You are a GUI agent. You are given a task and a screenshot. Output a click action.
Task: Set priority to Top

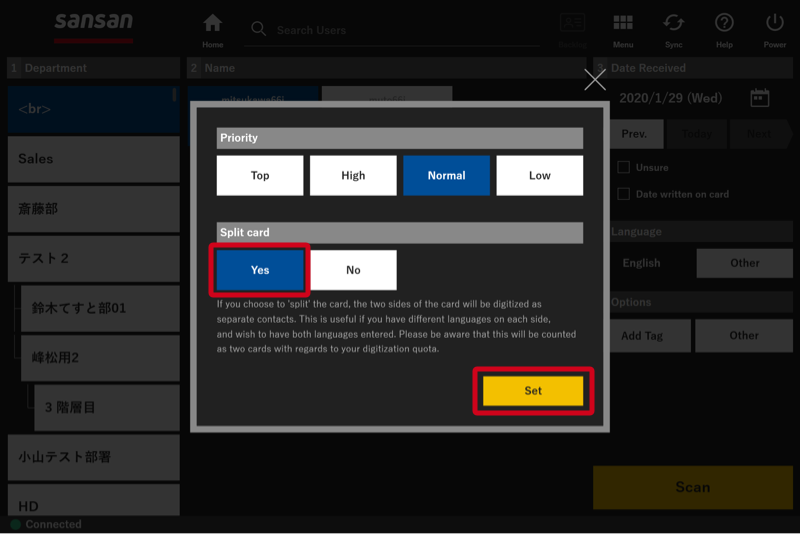pyautogui.click(x=260, y=176)
